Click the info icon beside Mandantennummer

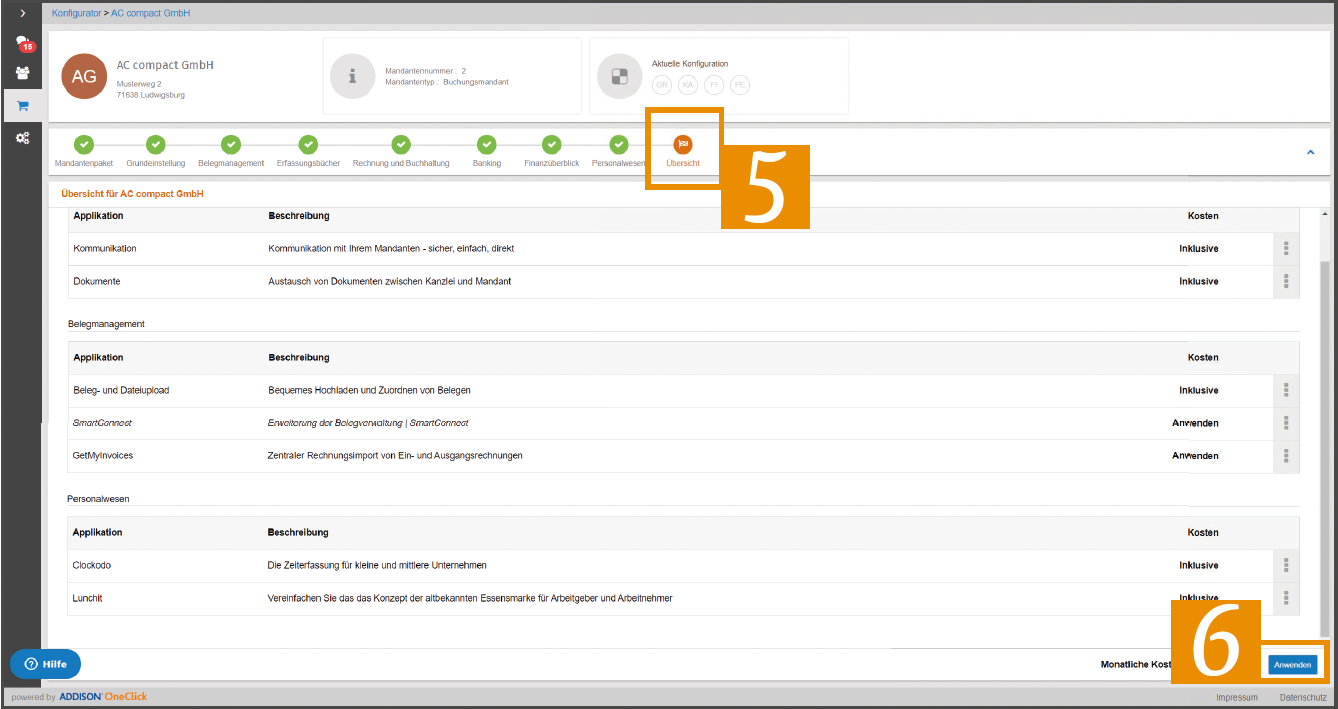[351, 76]
